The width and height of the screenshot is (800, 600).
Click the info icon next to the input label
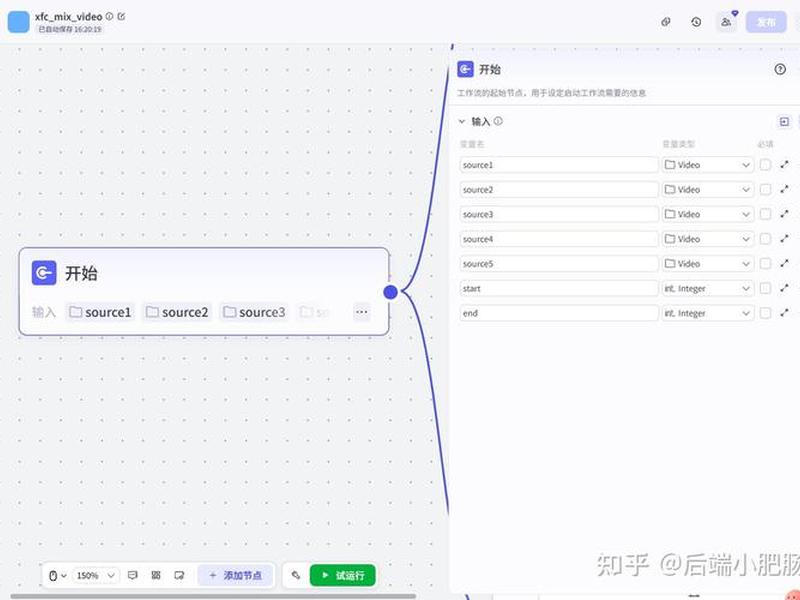498,121
